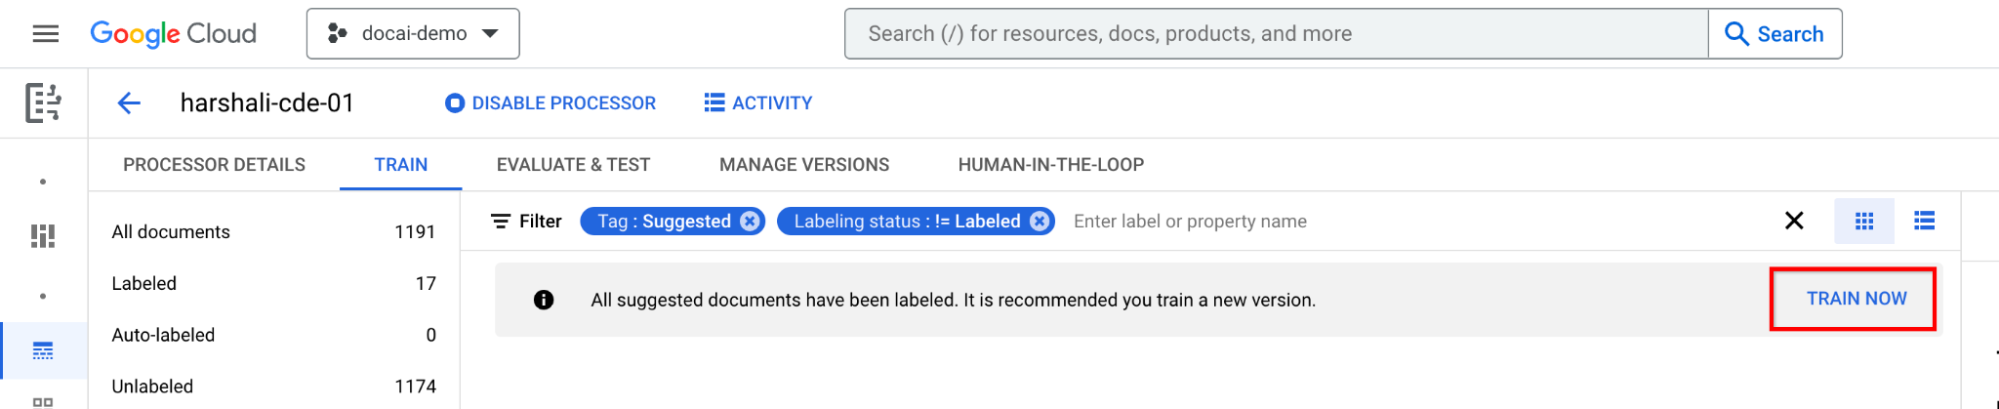
Task: Click the Google Cloud logo
Action: click(173, 34)
